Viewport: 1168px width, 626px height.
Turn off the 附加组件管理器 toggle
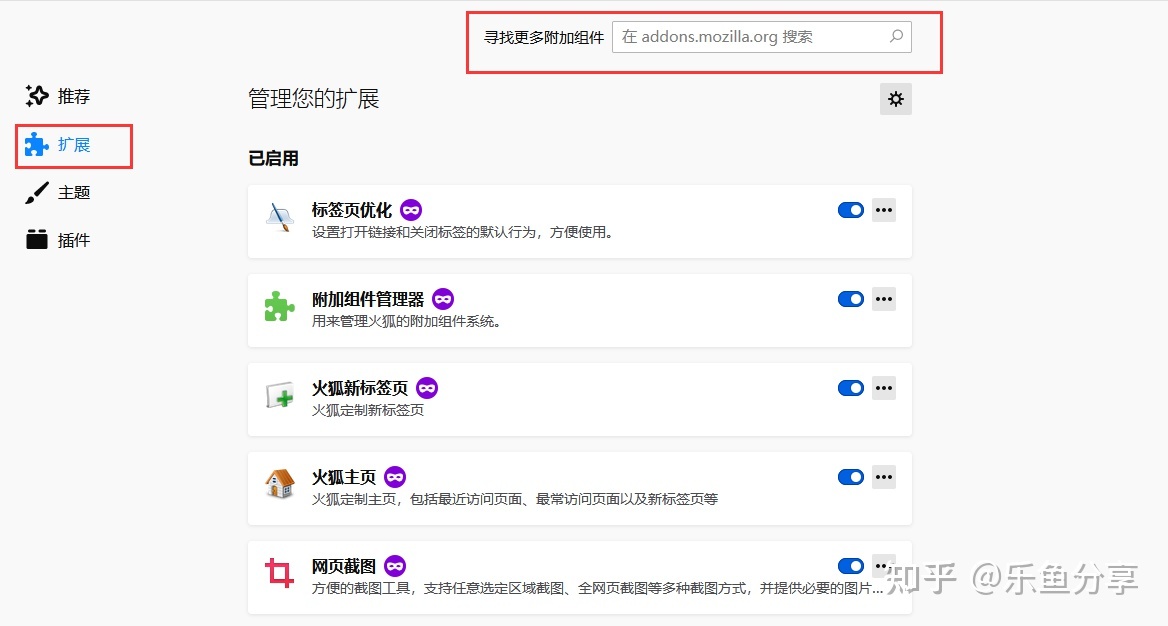(x=850, y=299)
